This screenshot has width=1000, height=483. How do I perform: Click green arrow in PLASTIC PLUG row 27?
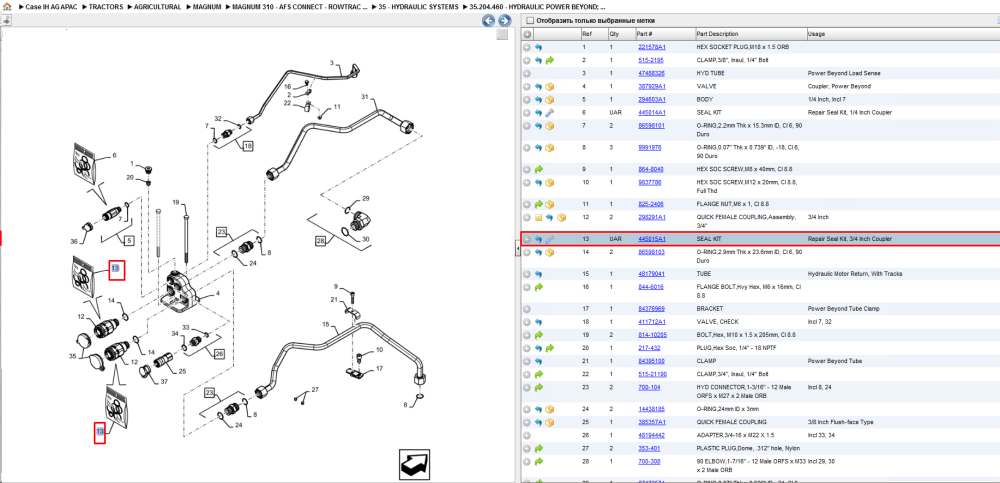[538, 449]
